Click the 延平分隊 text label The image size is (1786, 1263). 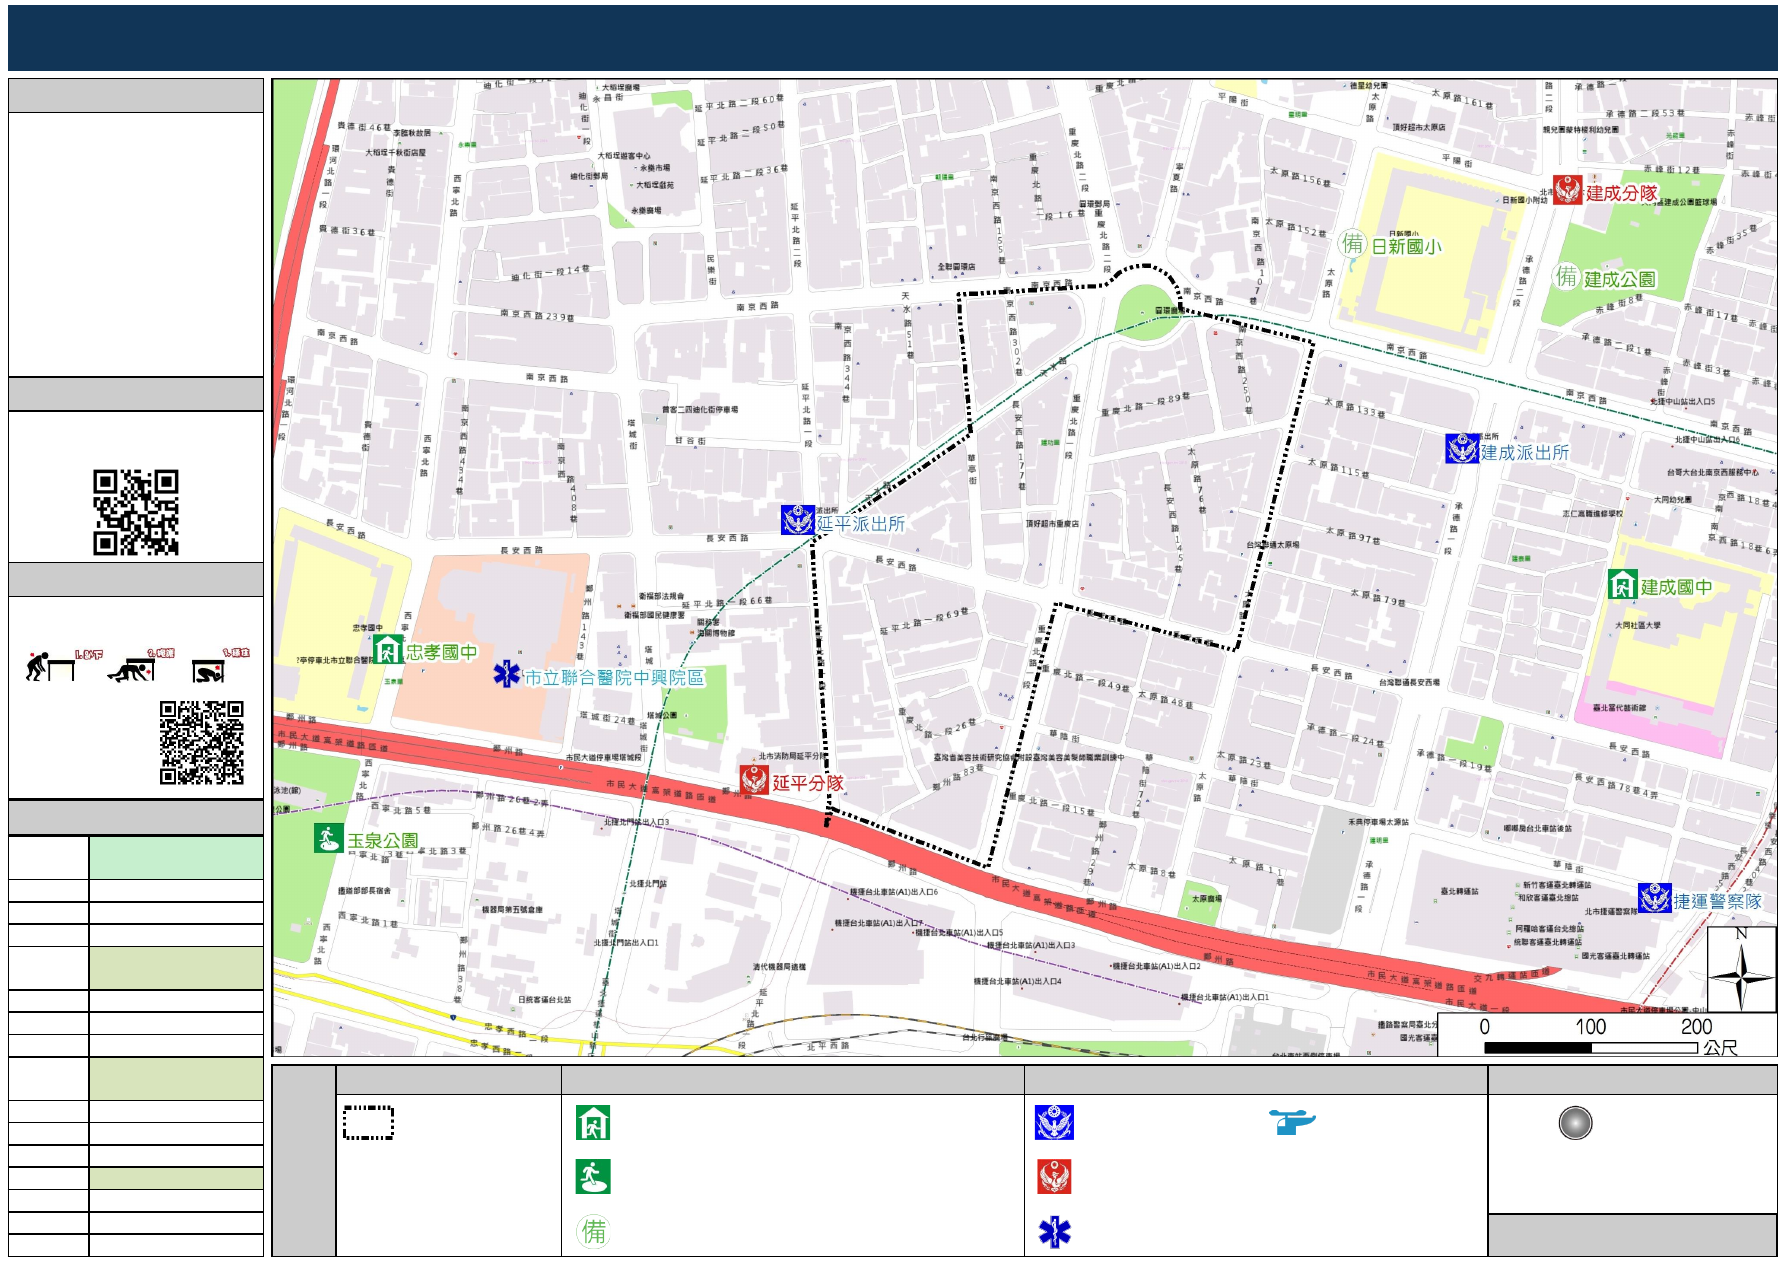tap(808, 783)
